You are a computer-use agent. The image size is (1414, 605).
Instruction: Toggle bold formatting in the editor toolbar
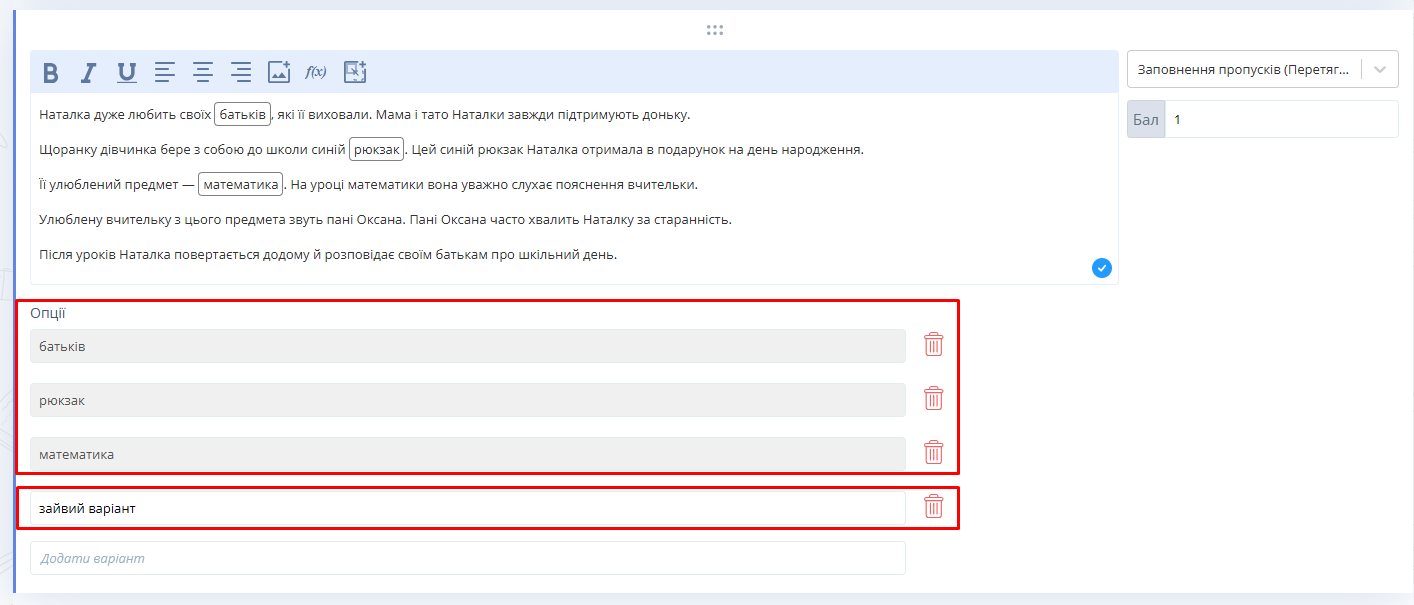coord(51,72)
